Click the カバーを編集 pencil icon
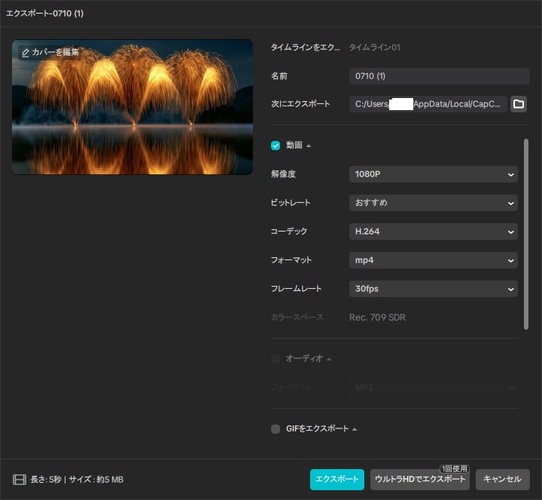This screenshot has width=542, height=500. tap(25, 53)
